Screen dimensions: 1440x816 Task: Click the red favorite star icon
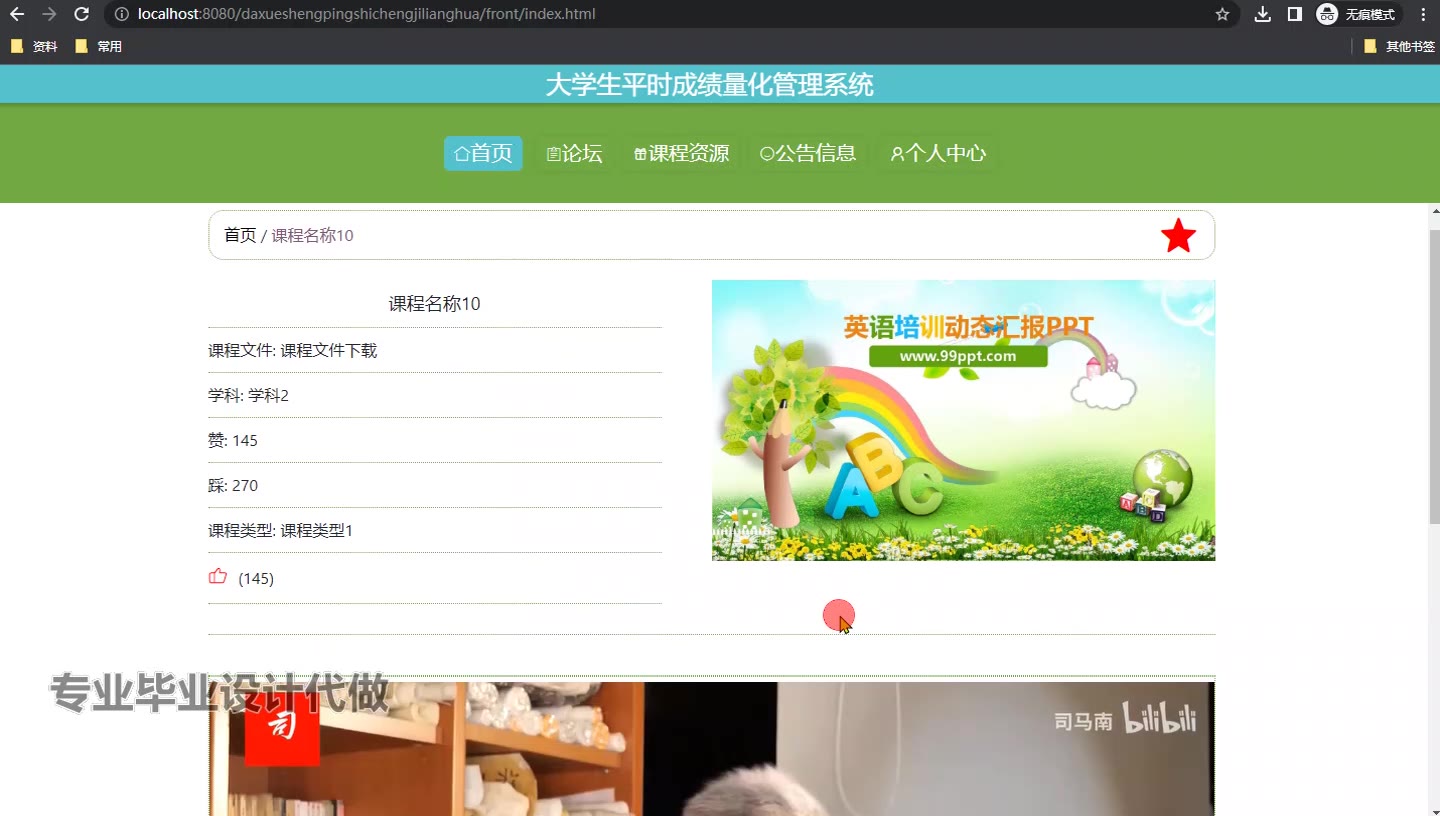point(1178,236)
